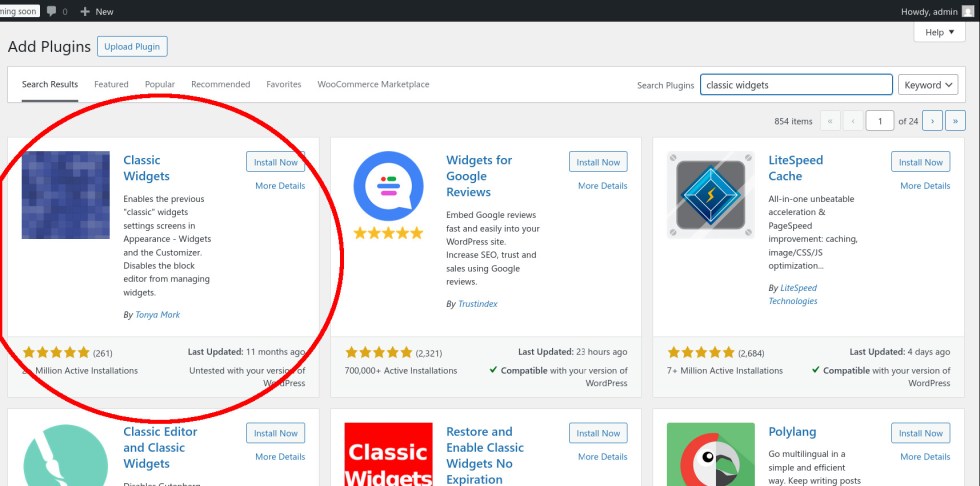The height and width of the screenshot is (486, 980).
Task: Open More Details for Polylang
Action: point(925,457)
